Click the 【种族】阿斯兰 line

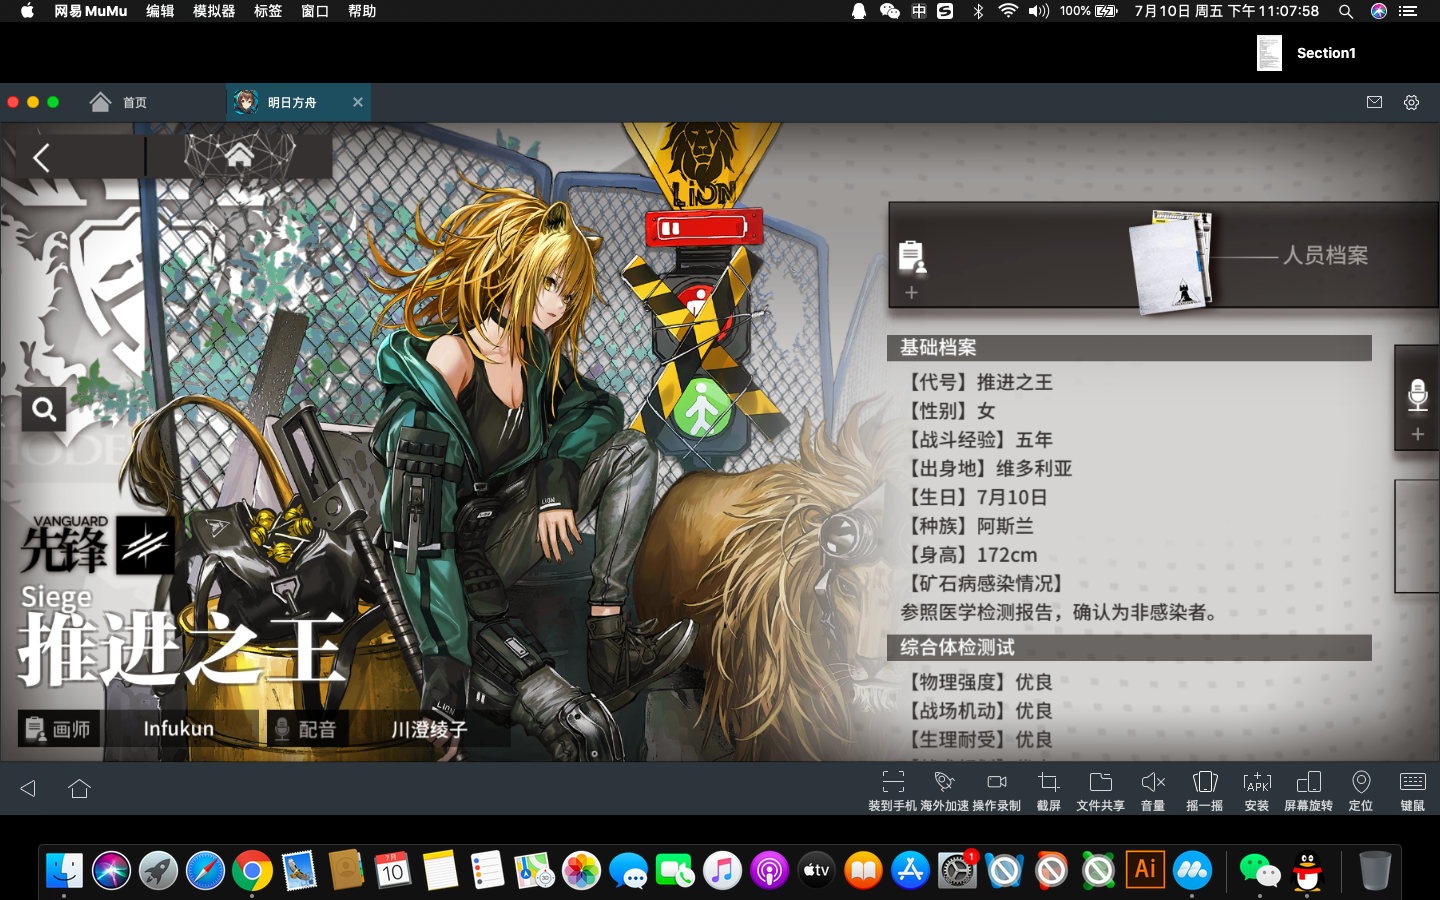click(x=967, y=526)
